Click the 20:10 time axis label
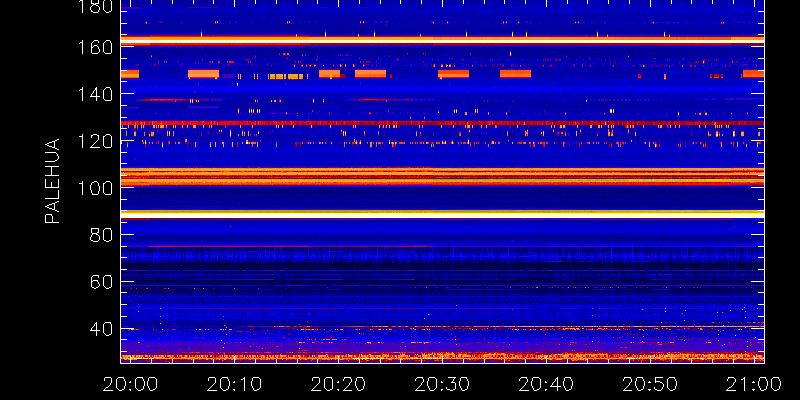This screenshot has width=800, height=400. [235, 384]
